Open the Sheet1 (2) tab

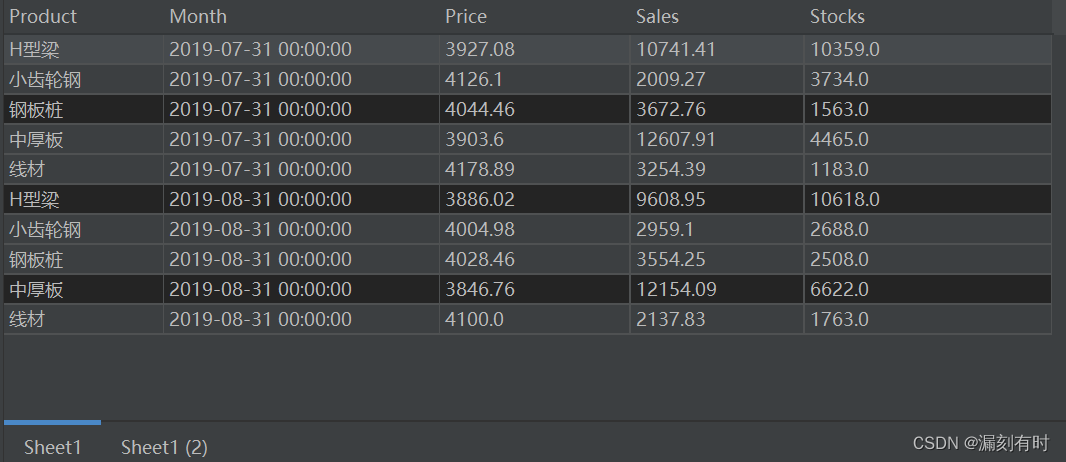tap(164, 447)
